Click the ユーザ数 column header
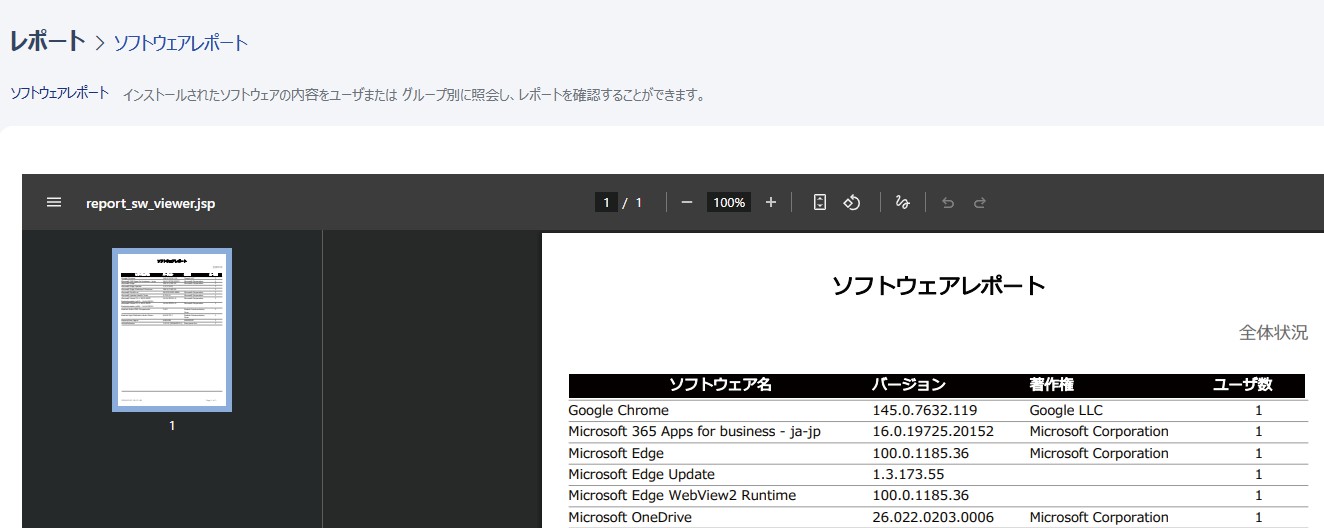This screenshot has height=528, width=1324. click(1243, 385)
